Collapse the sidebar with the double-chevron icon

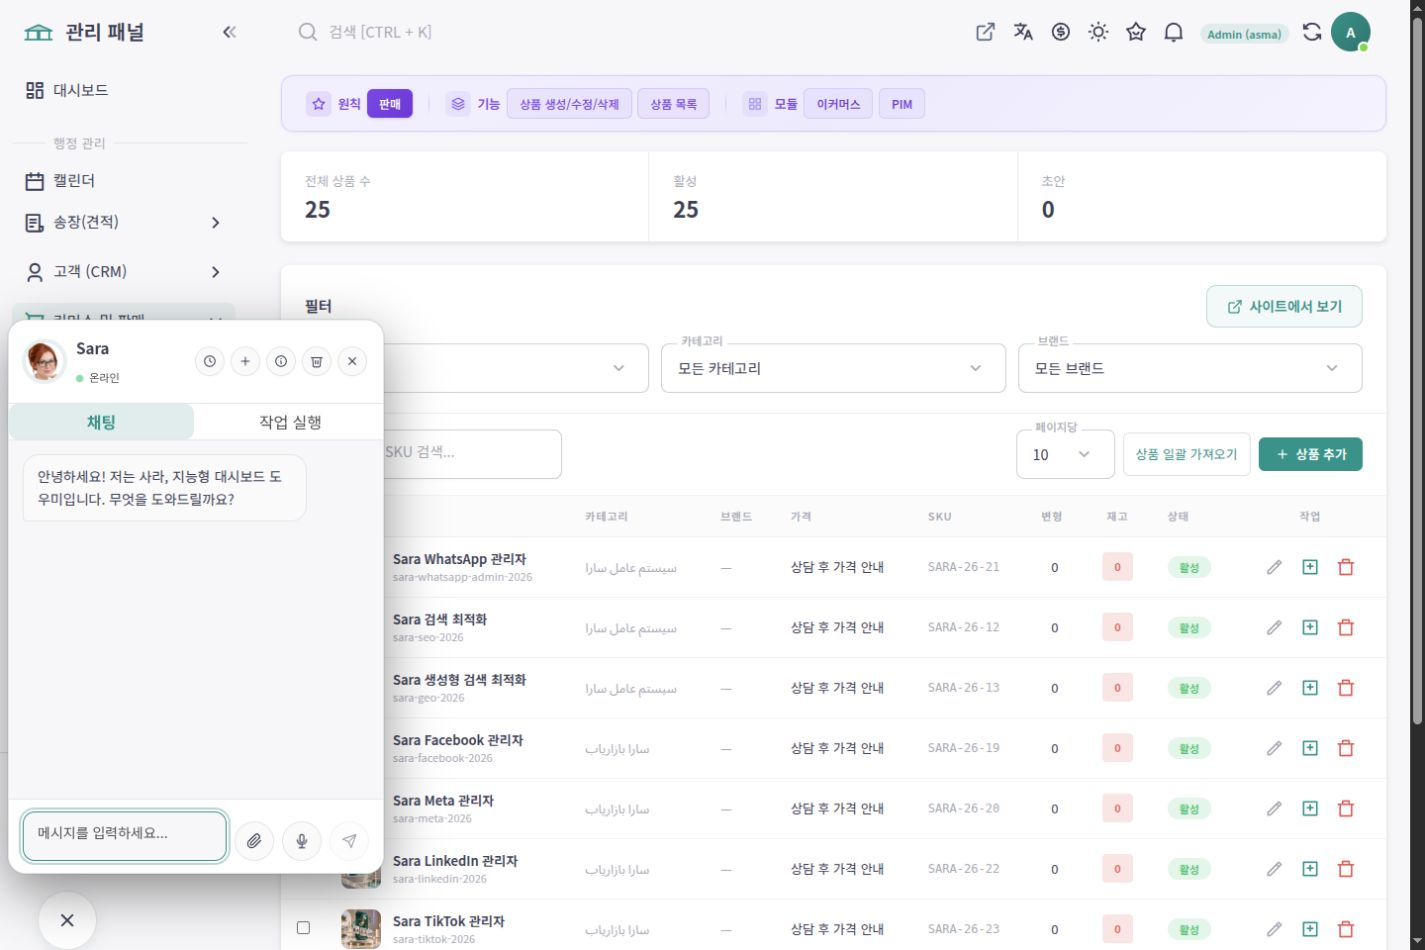[229, 32]
